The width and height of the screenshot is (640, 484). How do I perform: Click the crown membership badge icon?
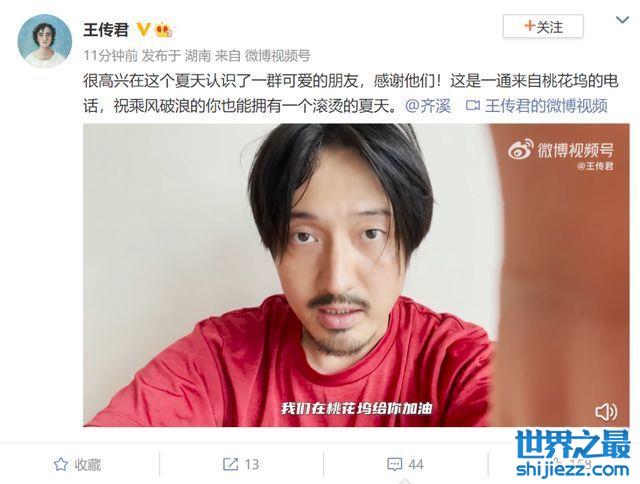pyautogui.click(x=163, y=30)
